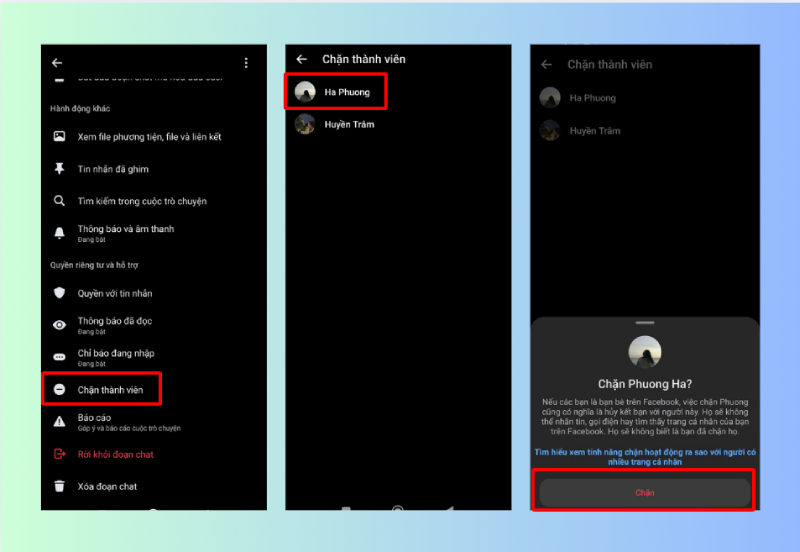This screenshot has width=800, height=552.
Task: Tap the pinned messages pin icon
Action: pyautogui.click(x=59, y=169)
